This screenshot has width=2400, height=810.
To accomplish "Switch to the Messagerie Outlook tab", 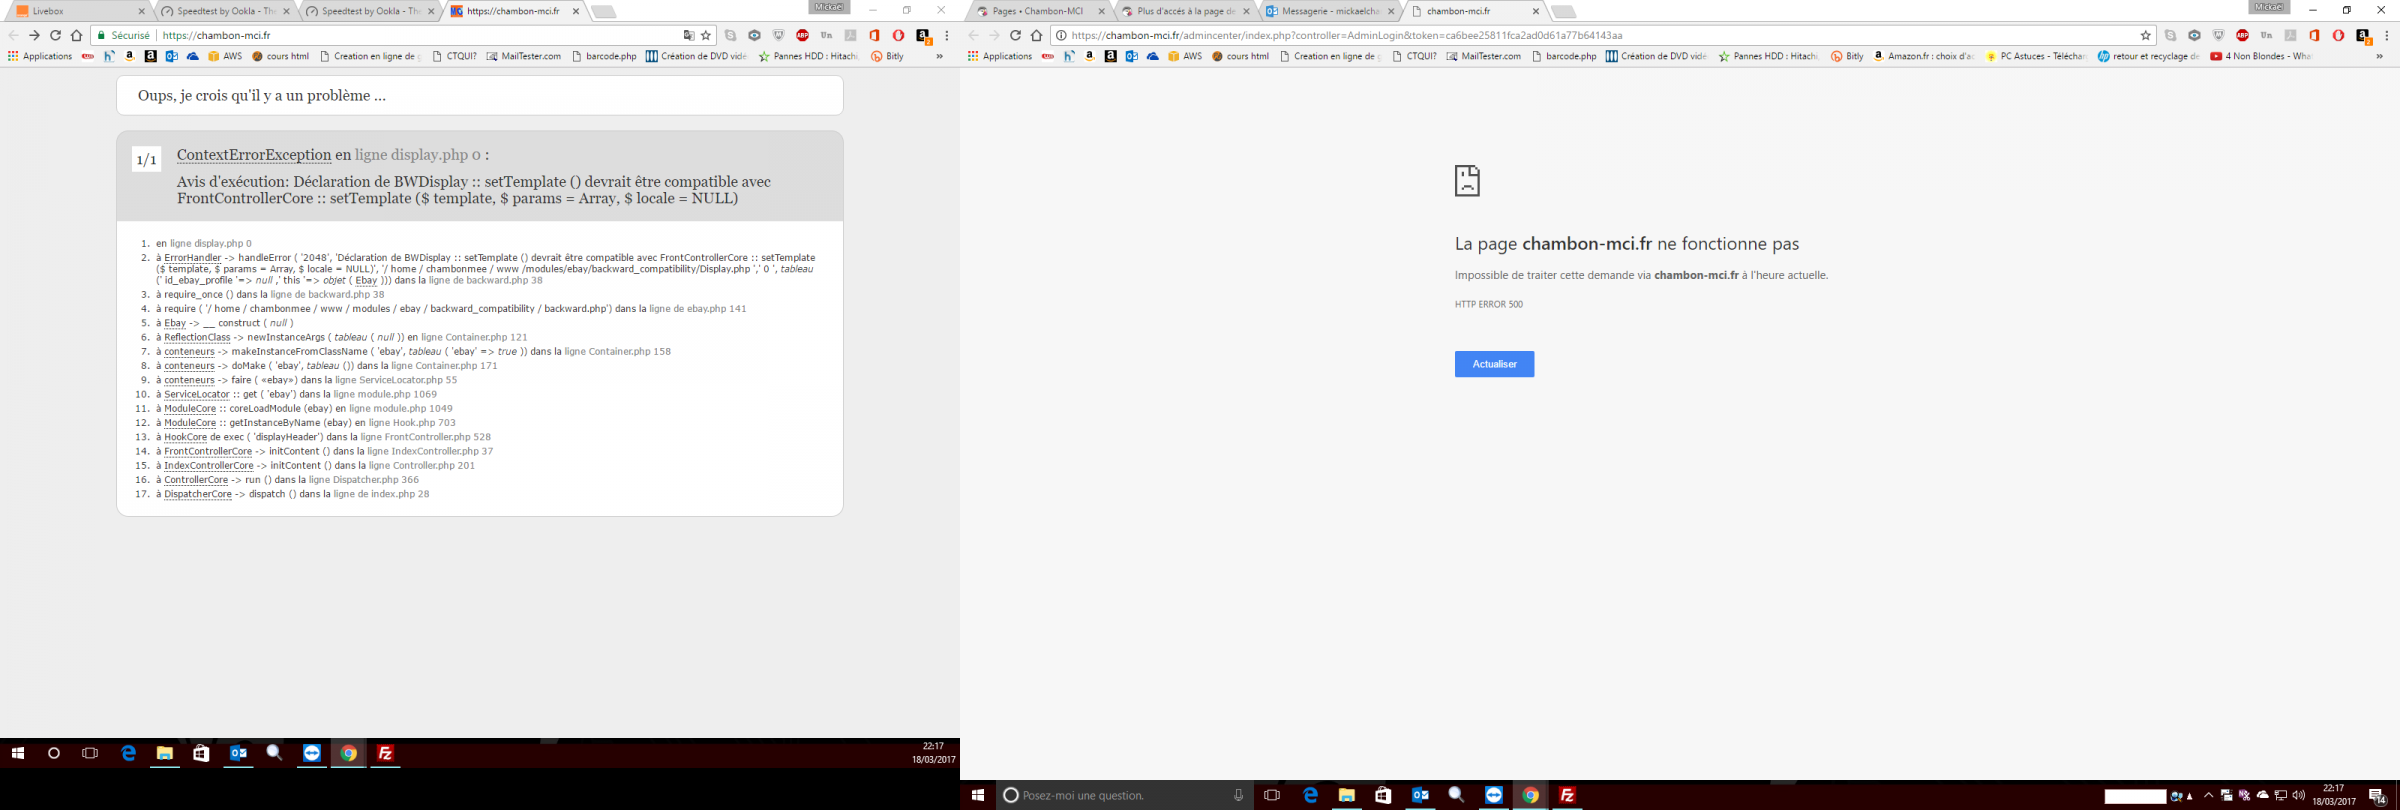I will pyautogui.click(x=1330, y=11).
